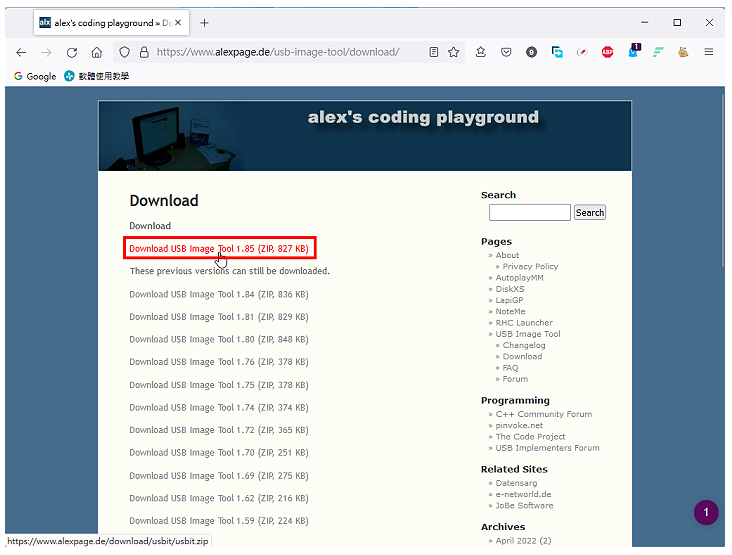Viewport: 732px width, 555px height.
Task: Download USB Image Tool 1.59 zip
Action: click(219, 520)
